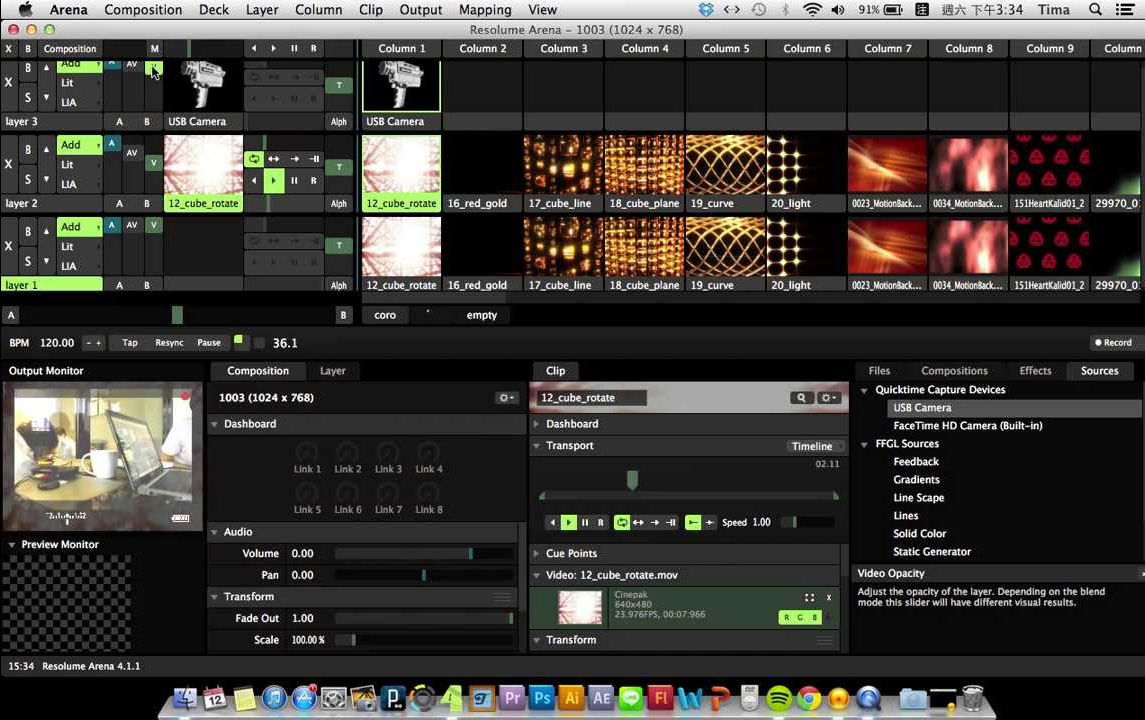Viewport: 1145px width, 720px height.
Task: Adjust the clip Speed slider
Action: 807,522
